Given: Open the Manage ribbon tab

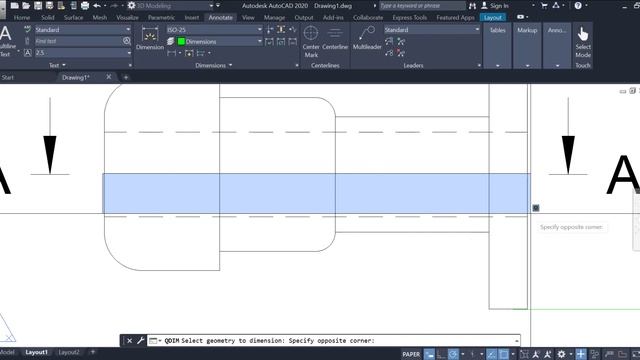Looking at the screenshot, I should [274, 18].
